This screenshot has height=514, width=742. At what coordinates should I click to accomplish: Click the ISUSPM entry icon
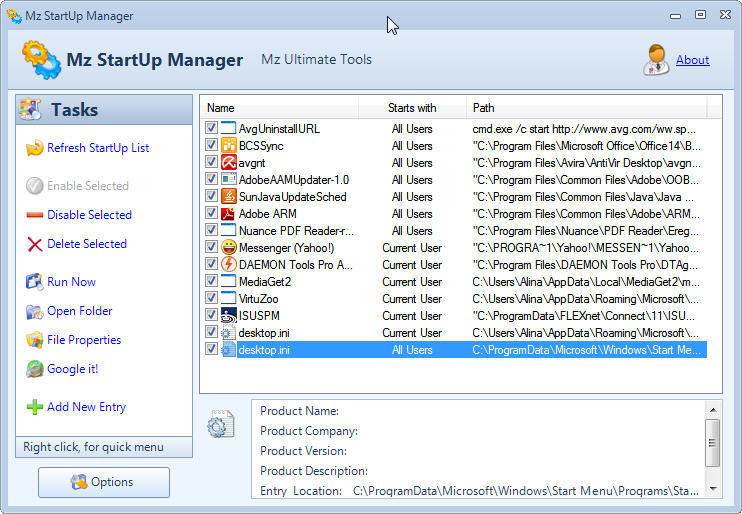pyautogui.click(x=229, y=316)
